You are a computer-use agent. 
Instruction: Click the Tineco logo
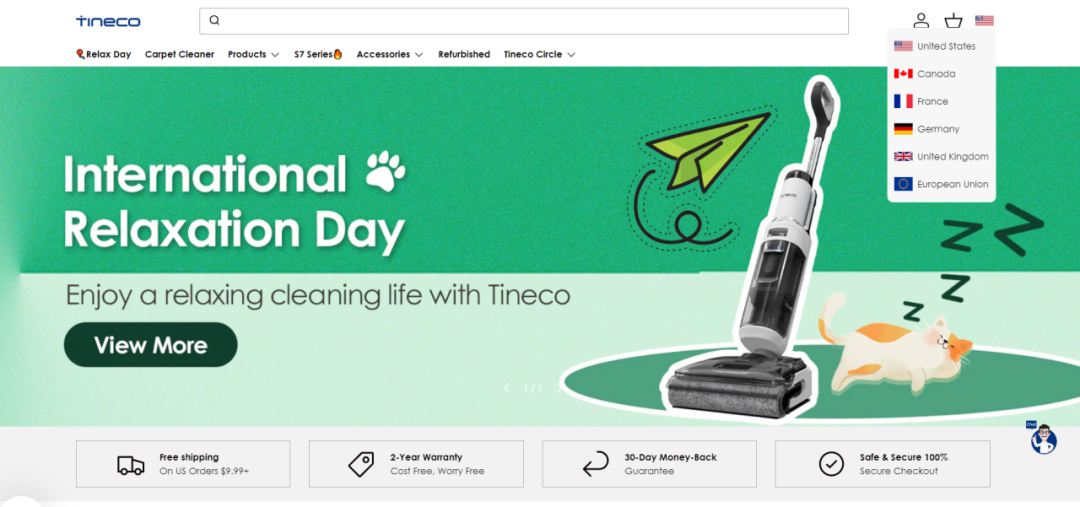click(108, 21)
